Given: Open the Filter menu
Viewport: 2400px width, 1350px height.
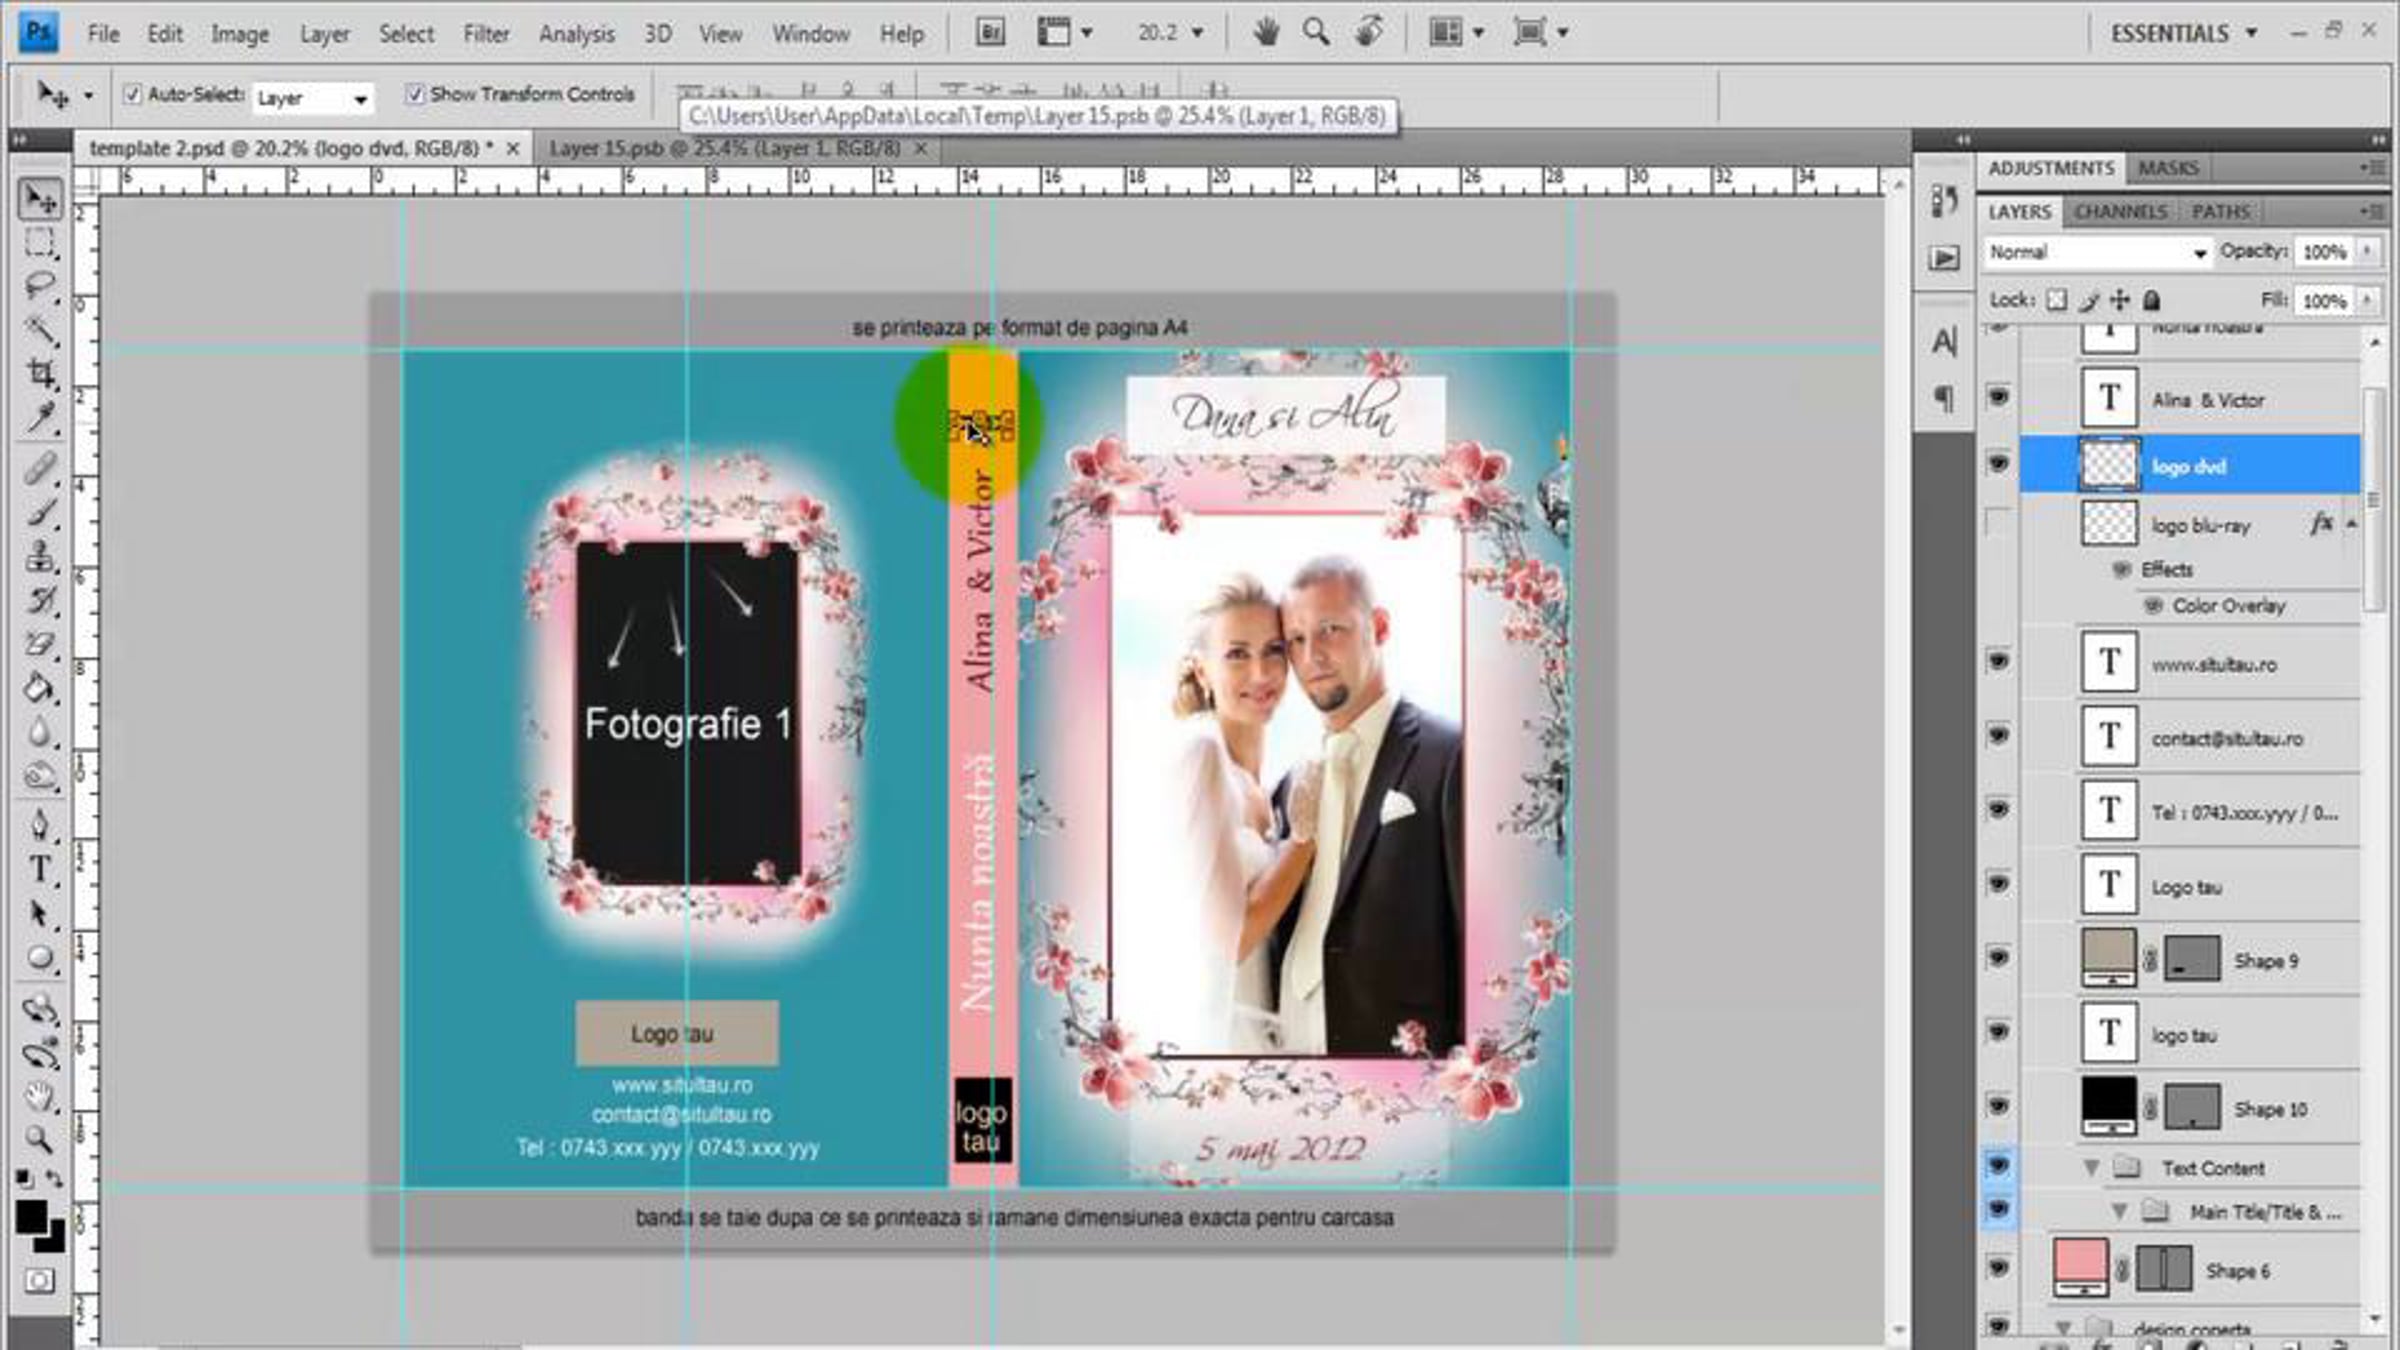Looking at the screenshot, I should click(x=485, y=34).
